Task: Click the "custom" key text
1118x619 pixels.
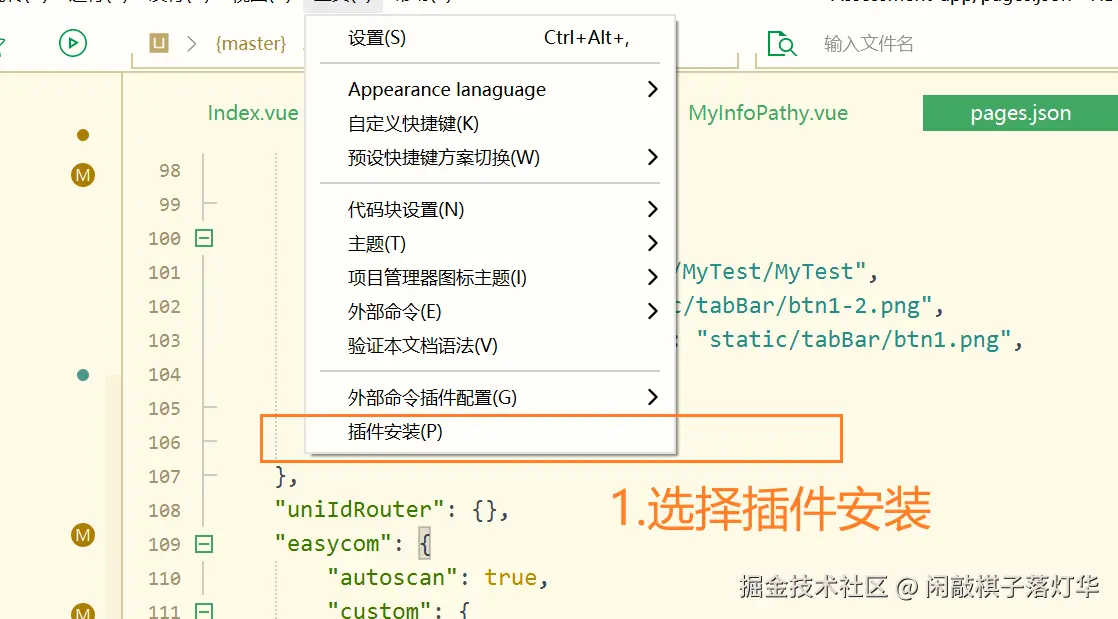Action: click(x=379, y=610)
